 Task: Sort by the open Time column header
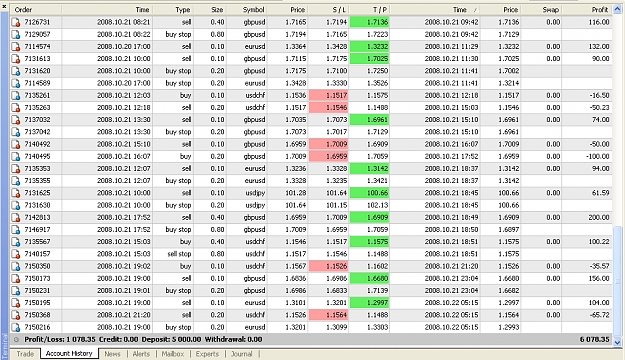[107, 10]
